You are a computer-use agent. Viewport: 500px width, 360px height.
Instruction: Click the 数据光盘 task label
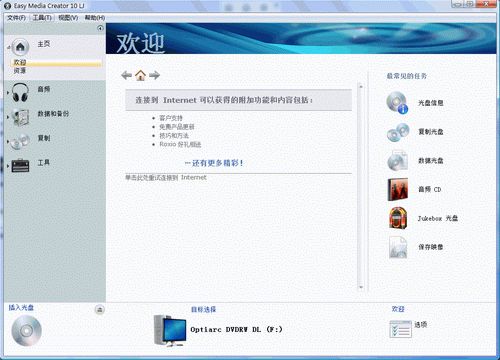[431, 161]
